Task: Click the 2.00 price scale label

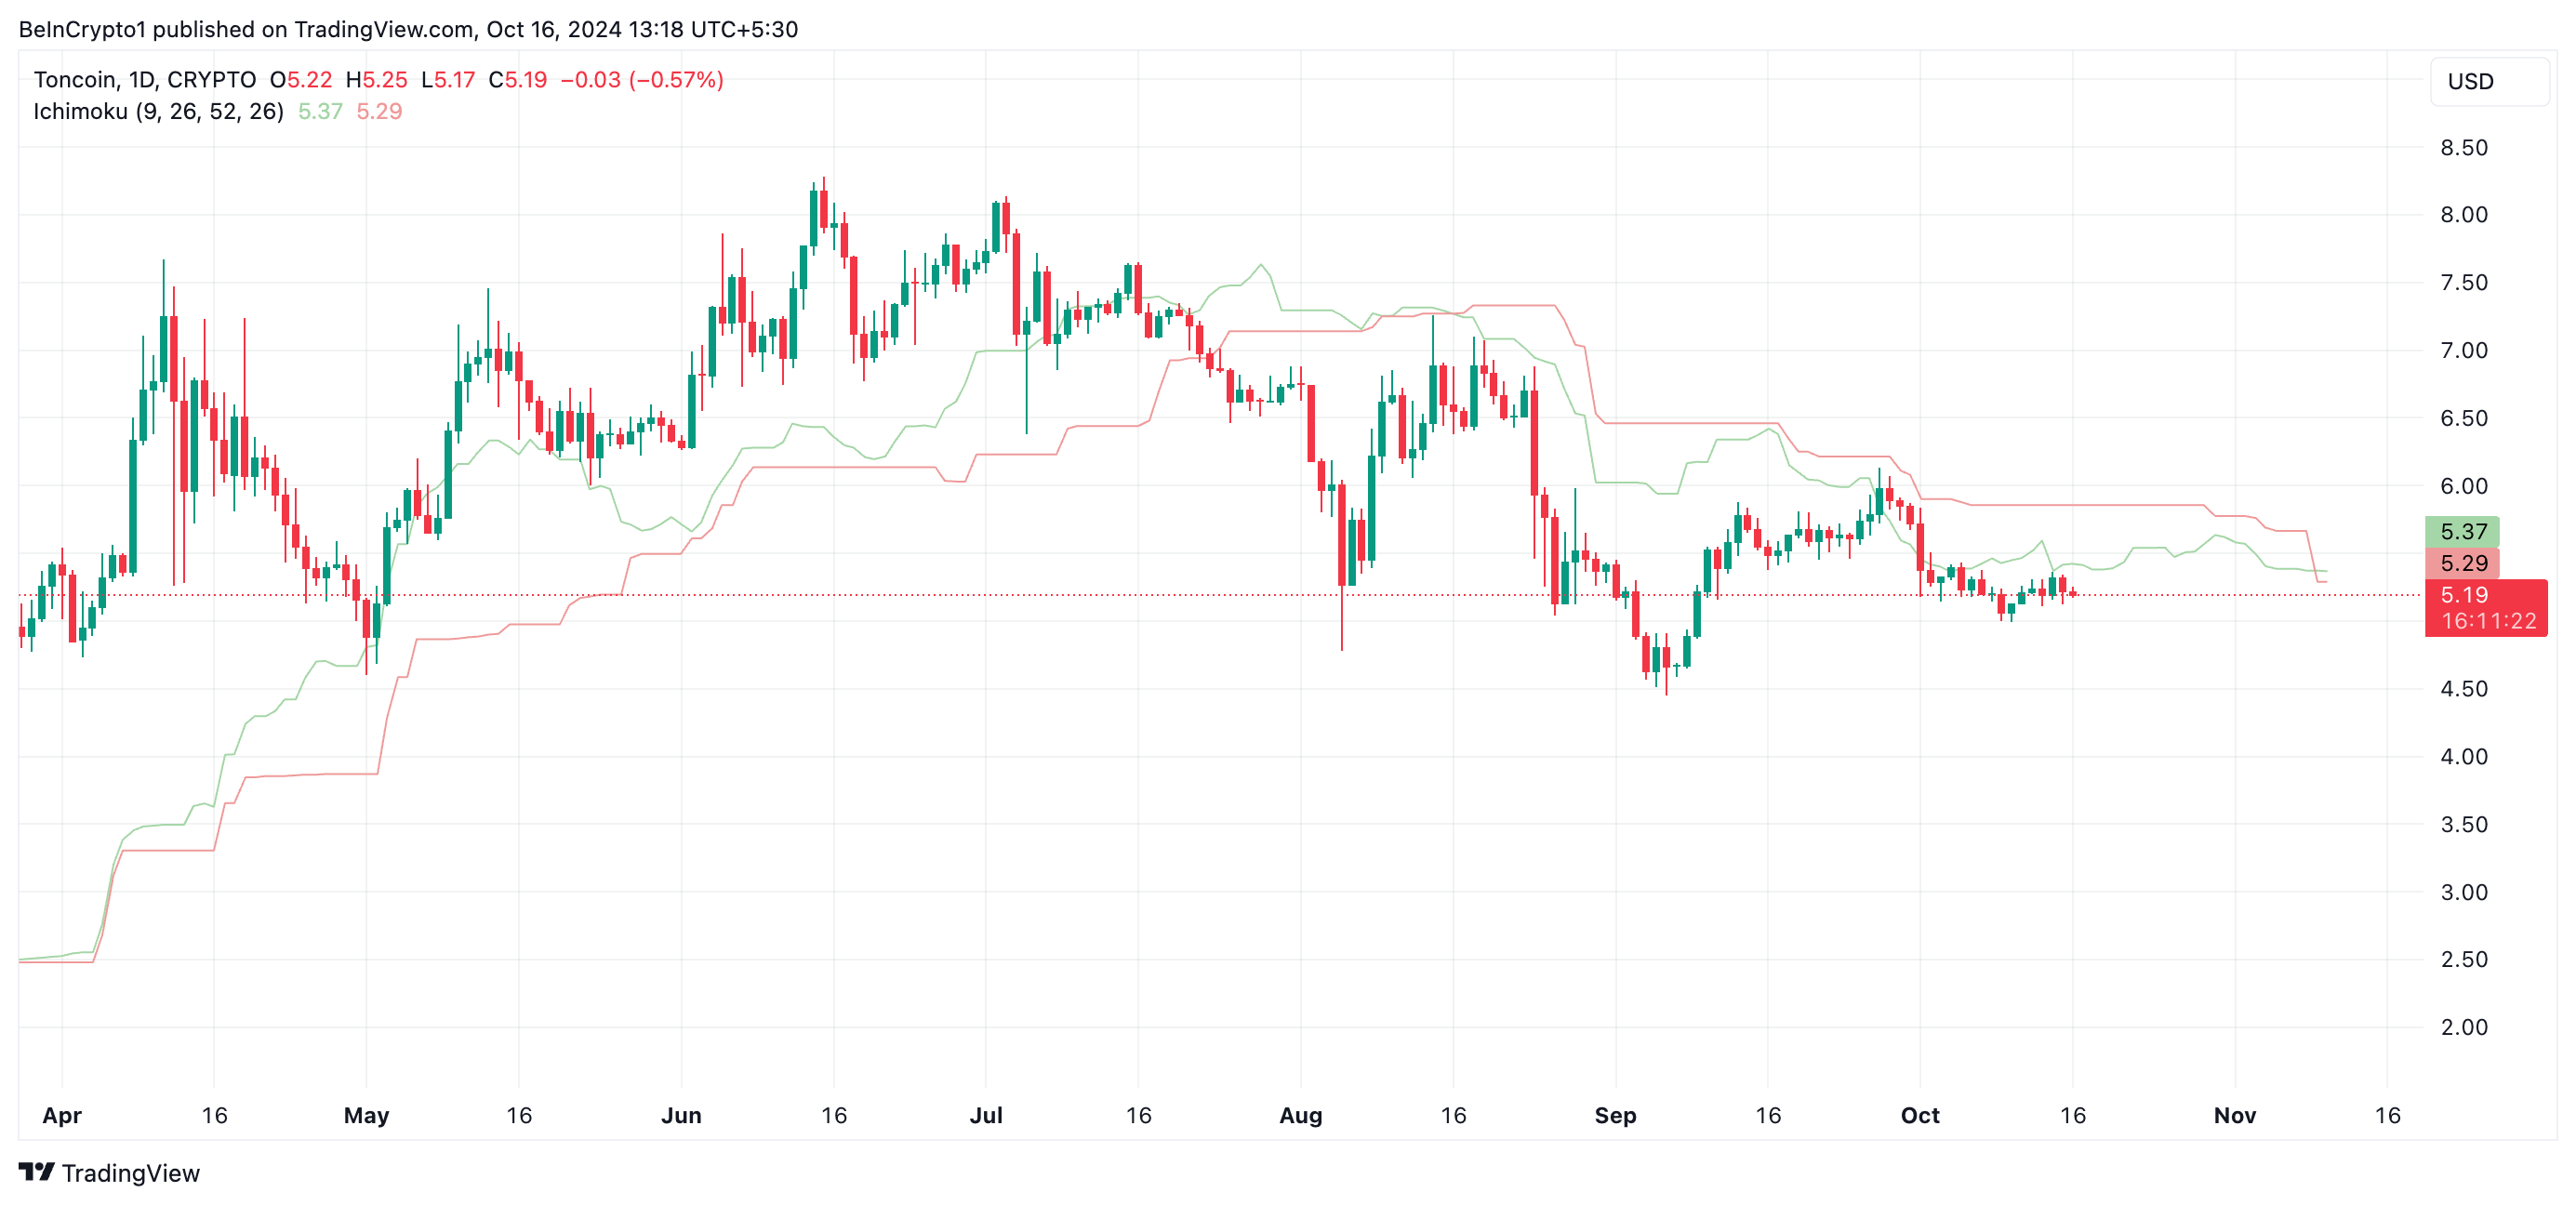Action: click(x=2463, y=1027)
